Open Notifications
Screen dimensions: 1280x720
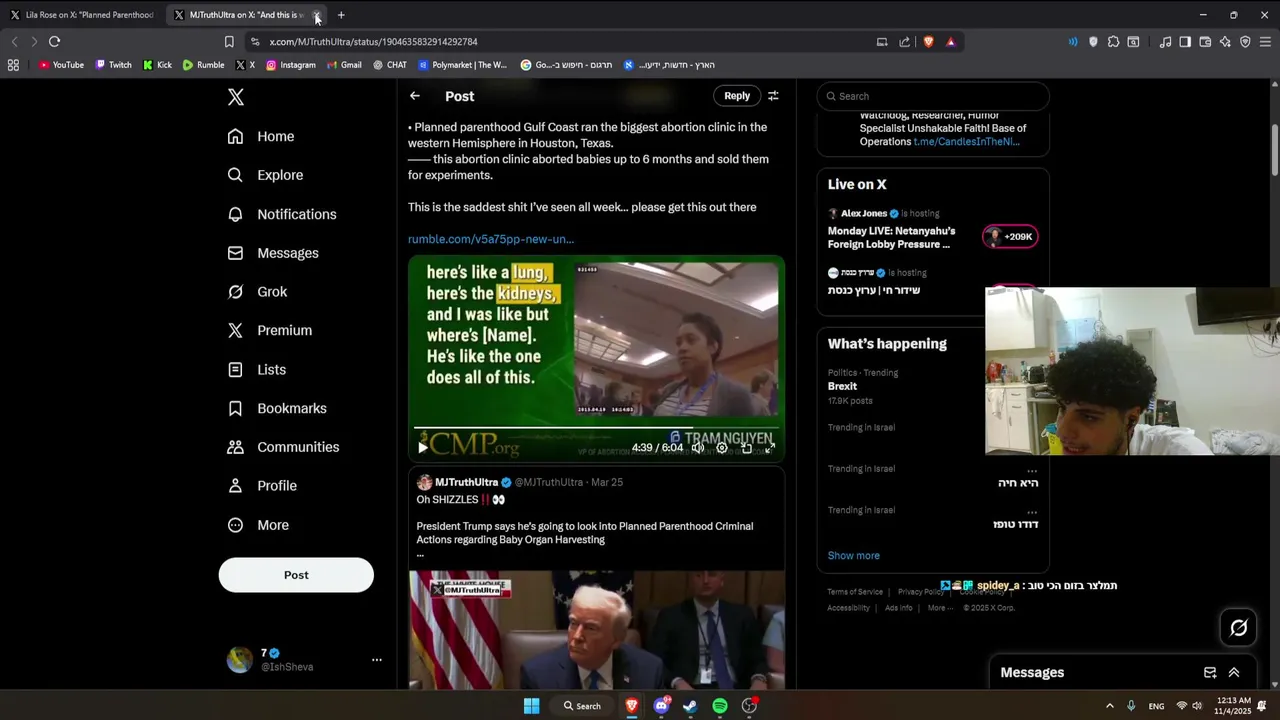click(282, 214)
